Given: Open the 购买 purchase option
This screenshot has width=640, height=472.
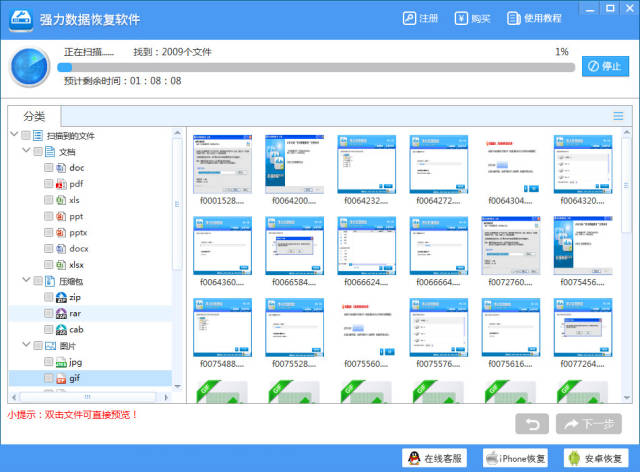Looking at the screenshot, I should (472, 18).
